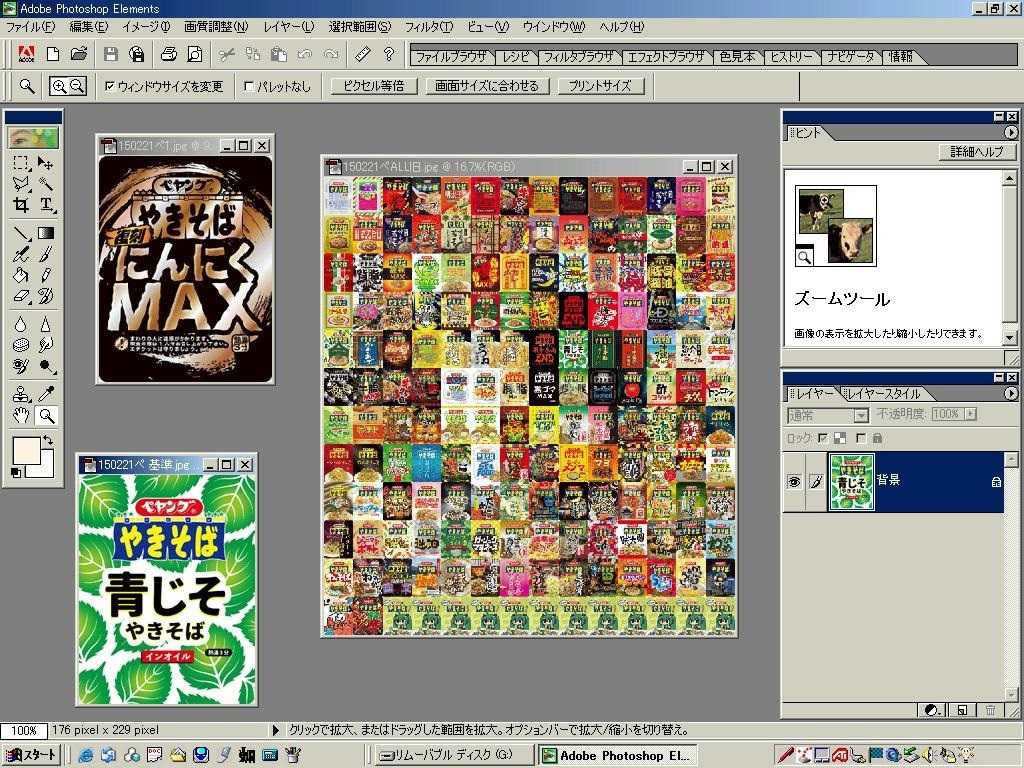Open the Layers palette flyout menu
1024x768 pixels.
coord(1010,393)
